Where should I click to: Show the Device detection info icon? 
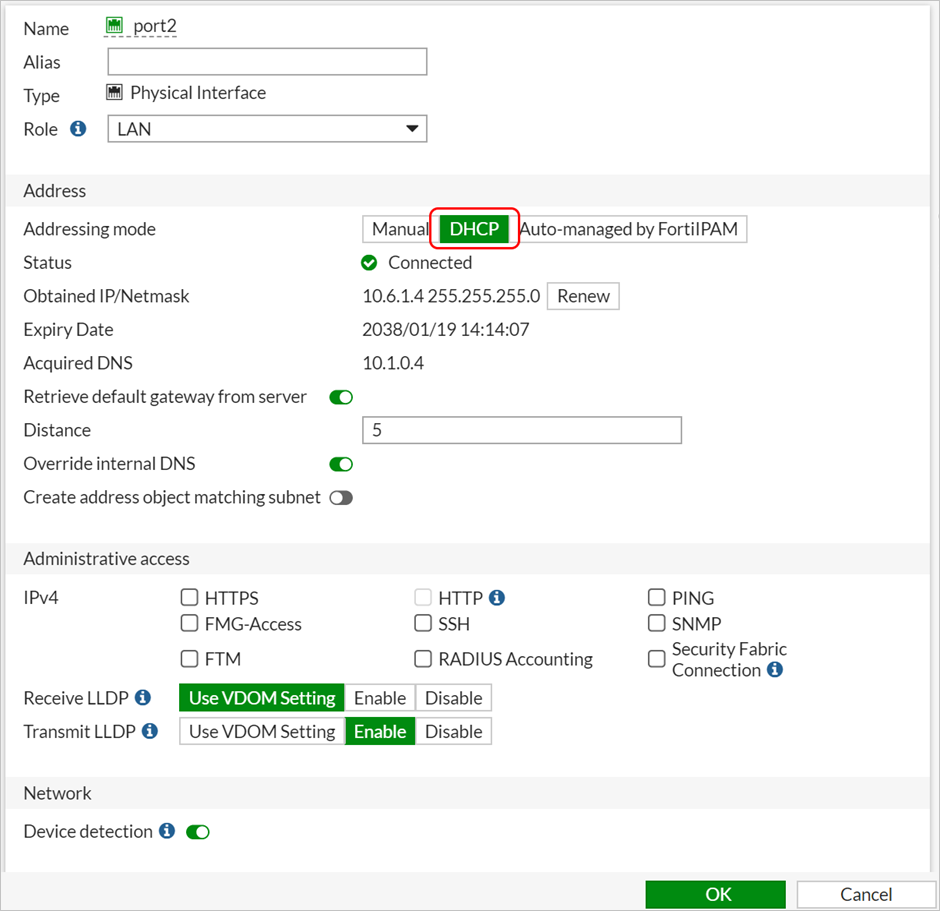point(167,831)
